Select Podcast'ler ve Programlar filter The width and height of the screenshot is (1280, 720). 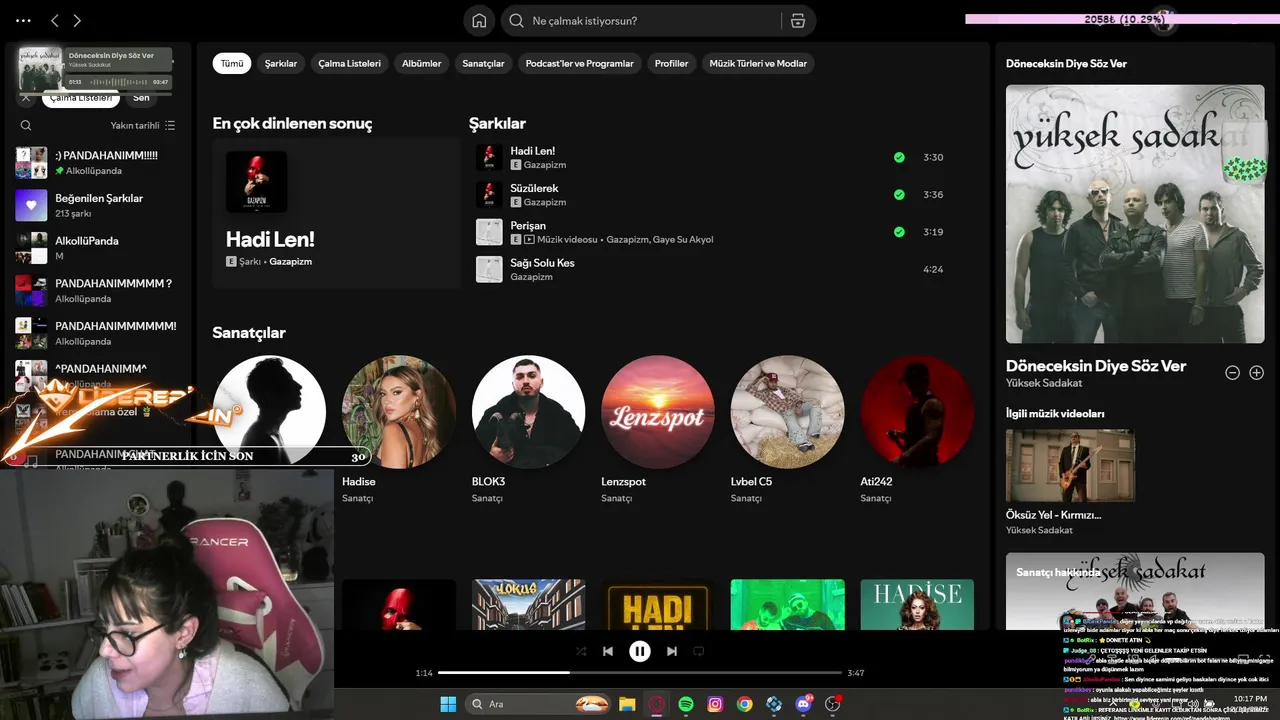(x=580, y=63)
